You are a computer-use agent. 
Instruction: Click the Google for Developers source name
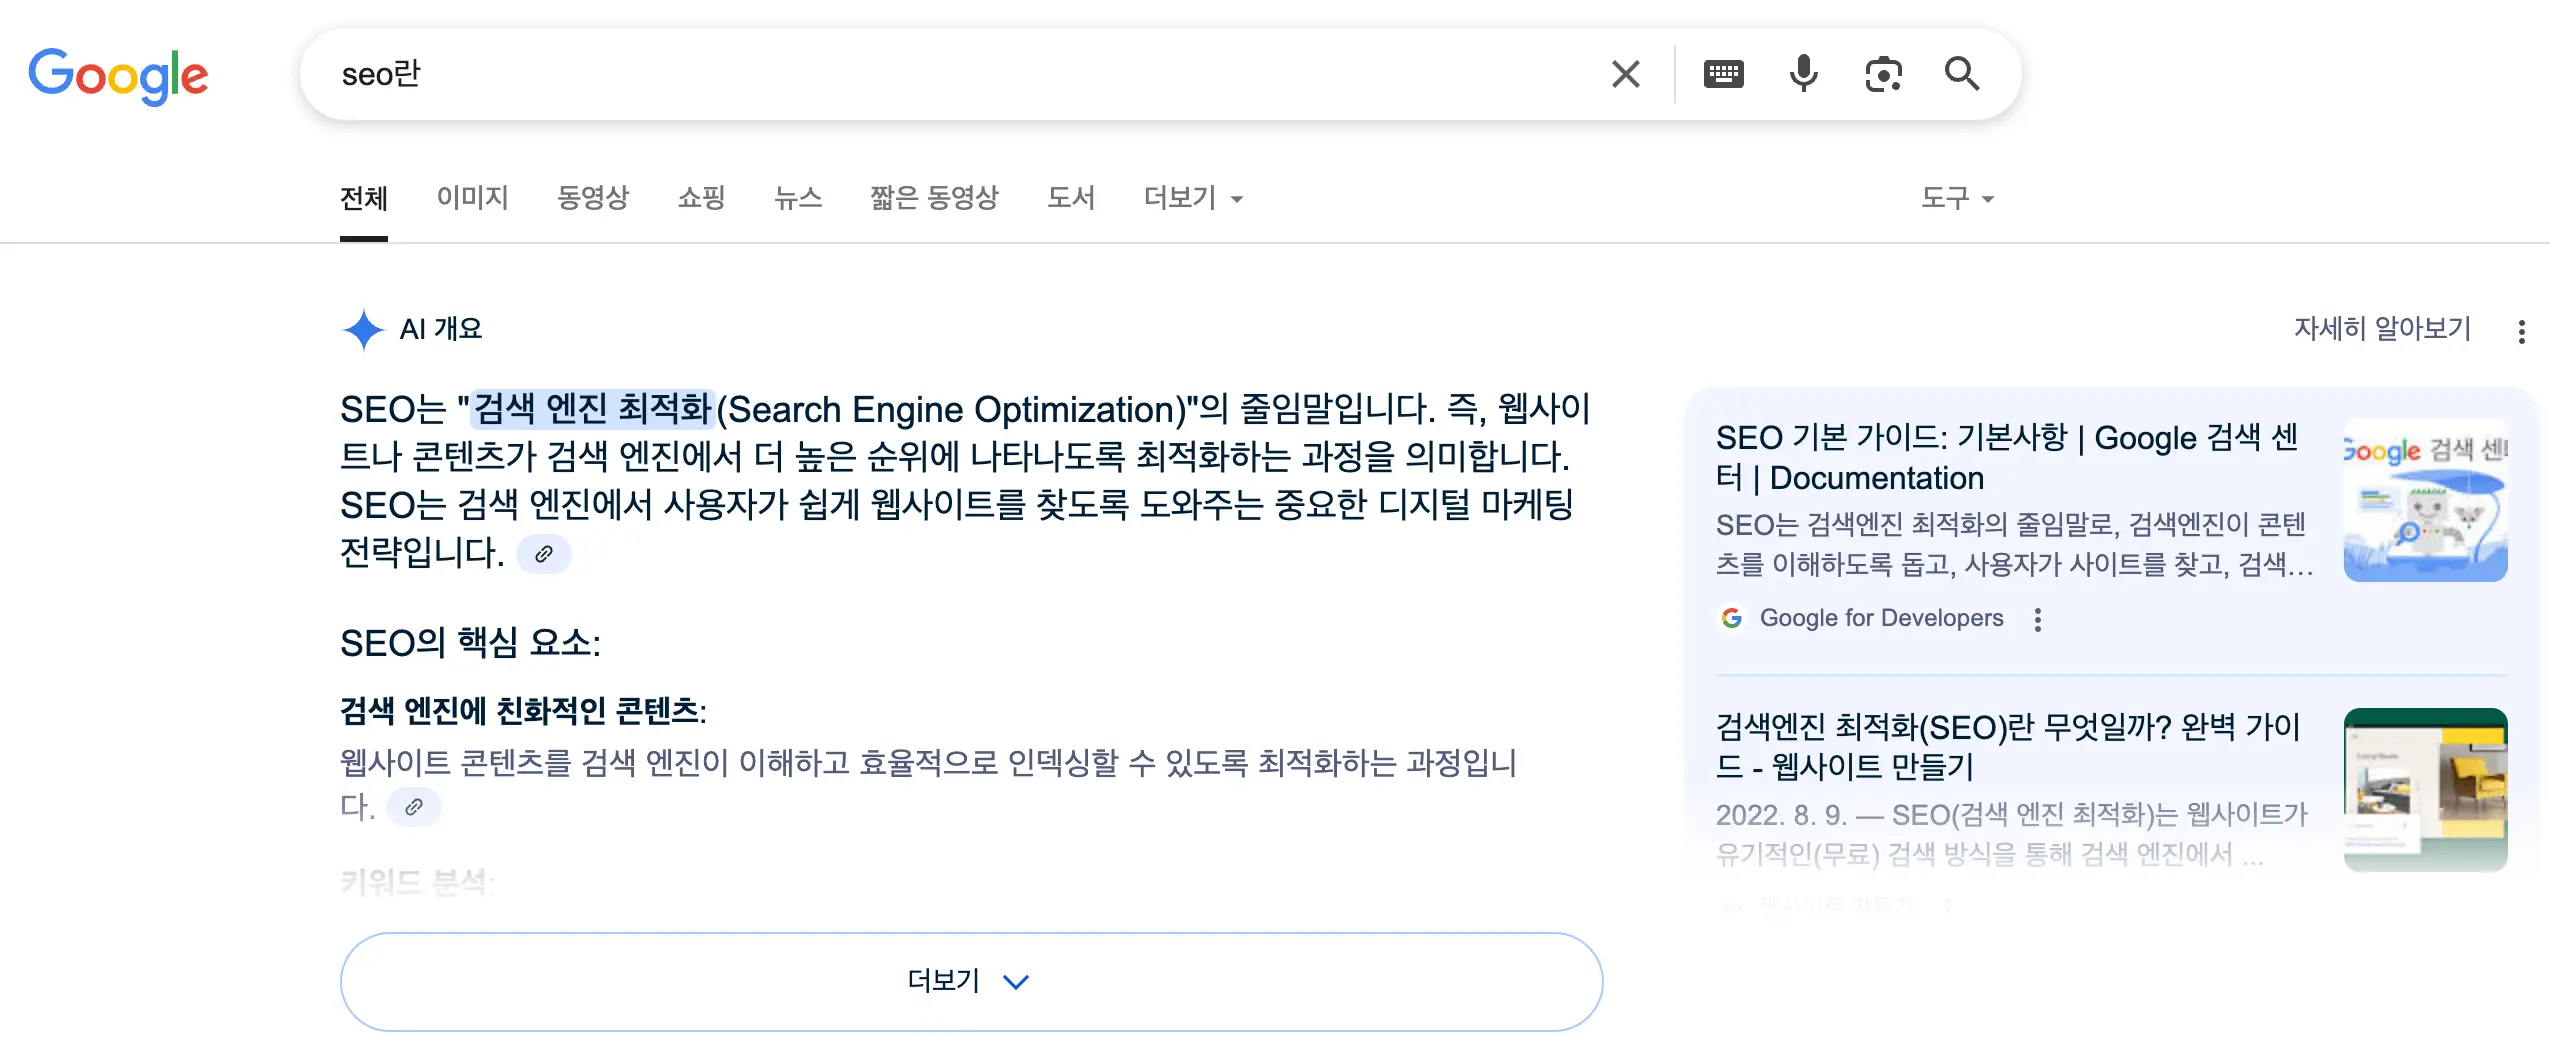1881,618
